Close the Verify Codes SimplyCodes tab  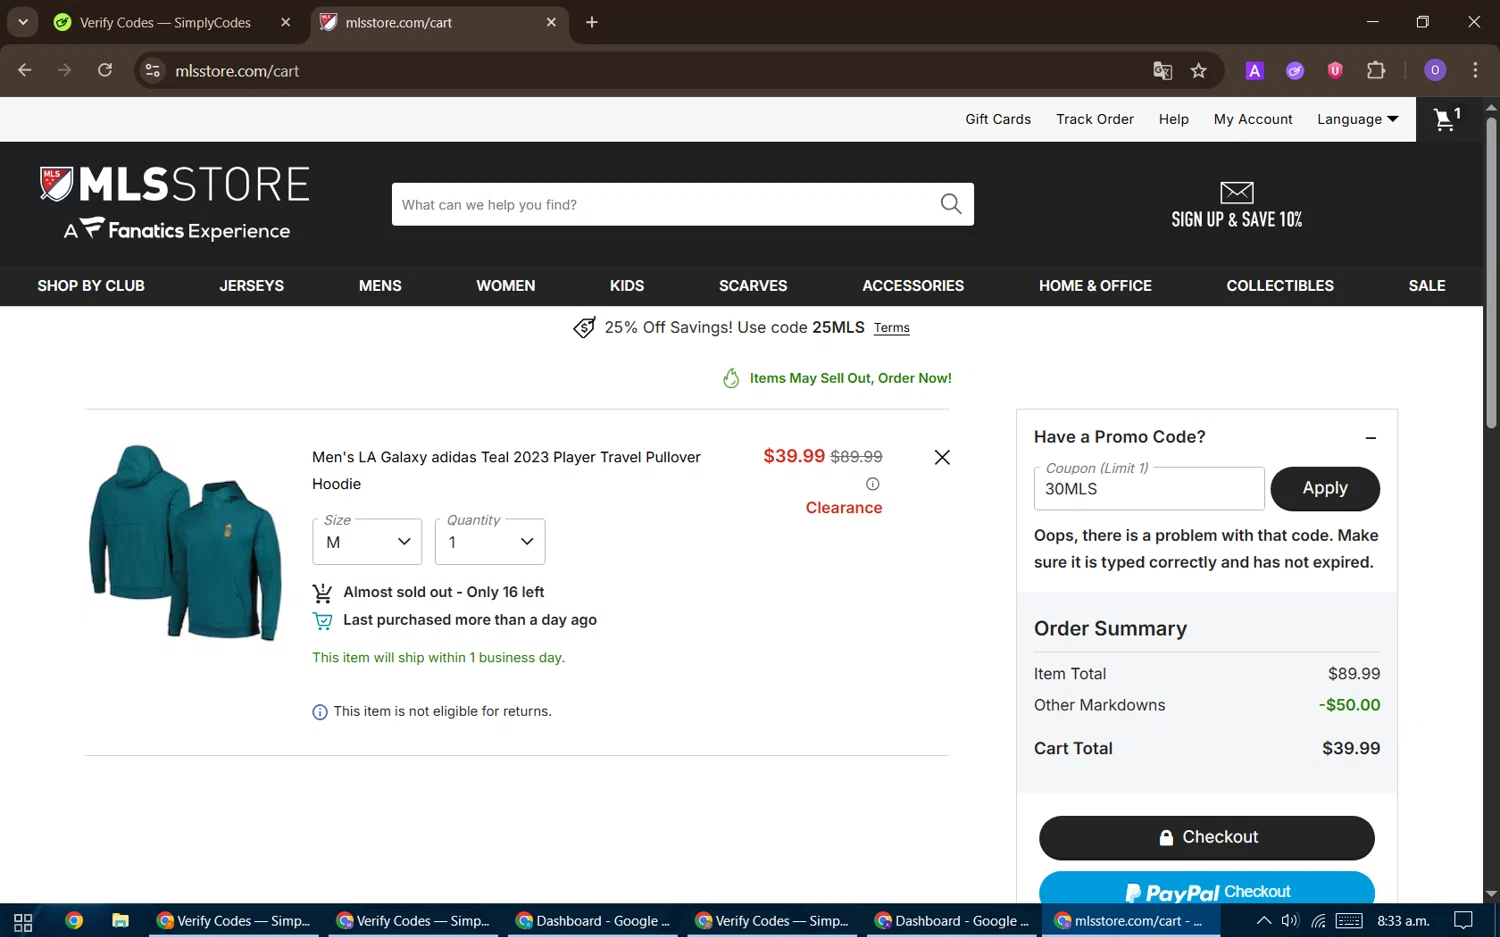(286, 22)
